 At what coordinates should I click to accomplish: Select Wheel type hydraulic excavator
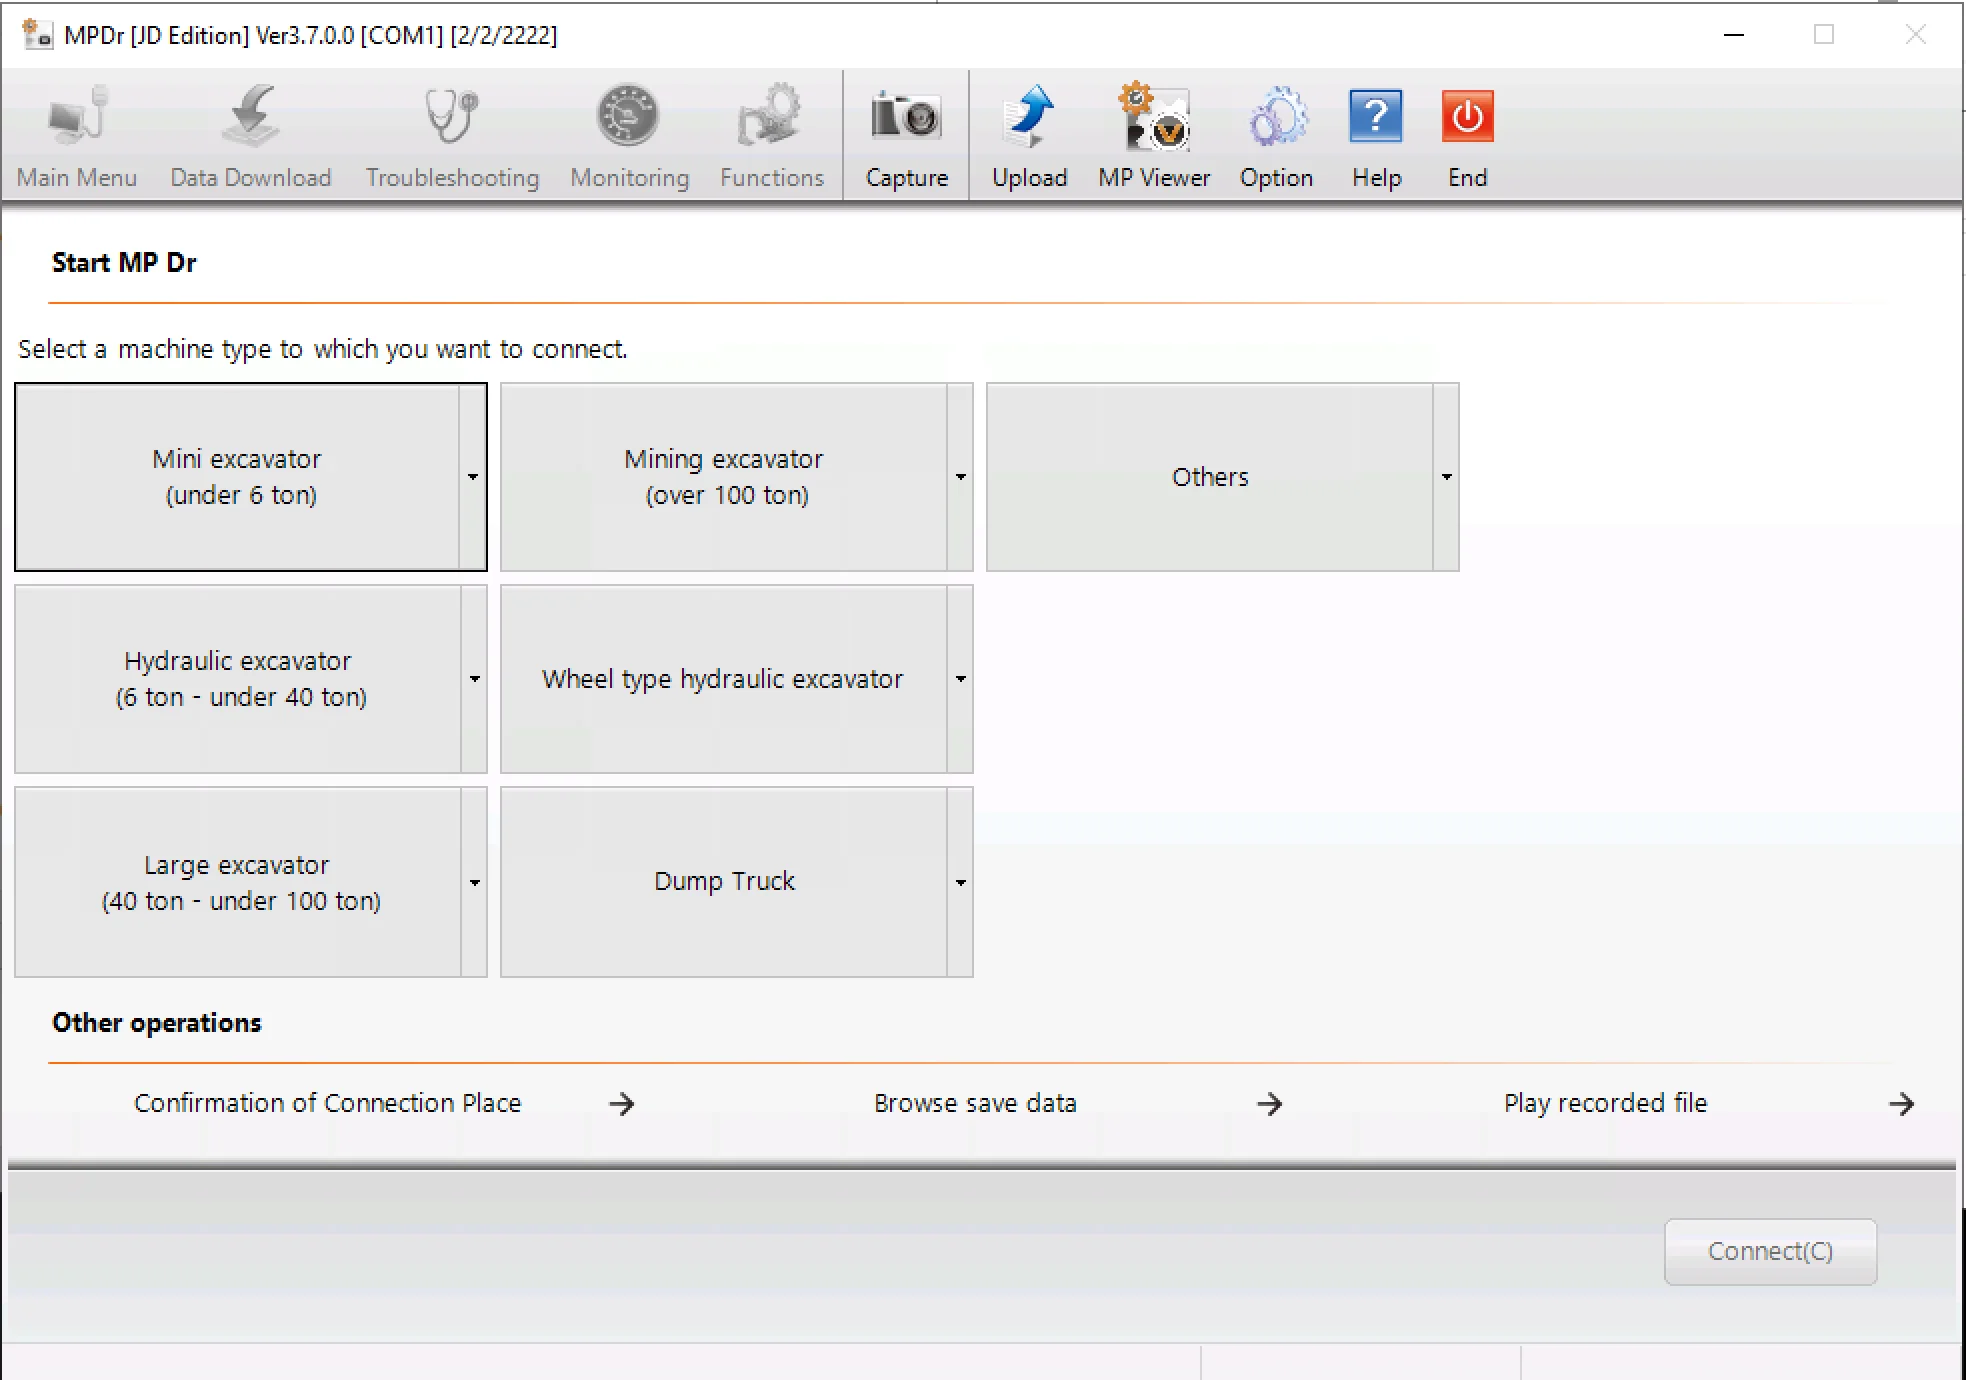(x=723, y=679)
